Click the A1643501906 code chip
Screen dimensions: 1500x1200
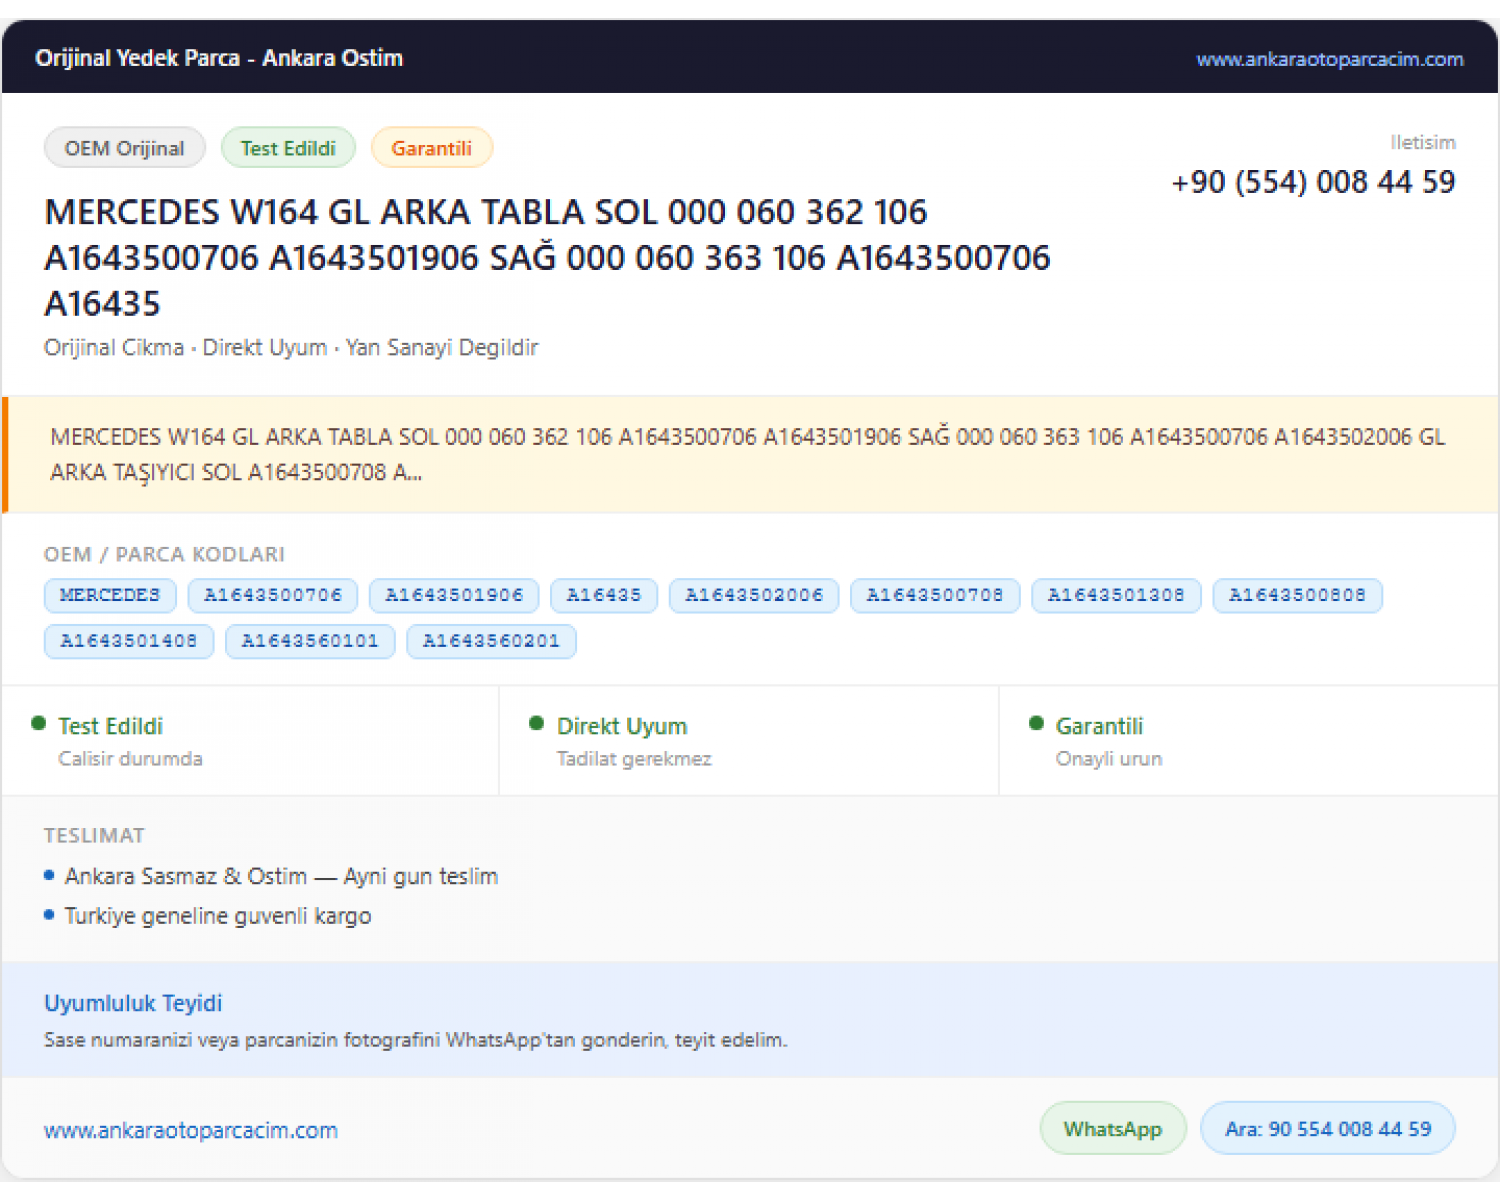click(x=454, y=595)
